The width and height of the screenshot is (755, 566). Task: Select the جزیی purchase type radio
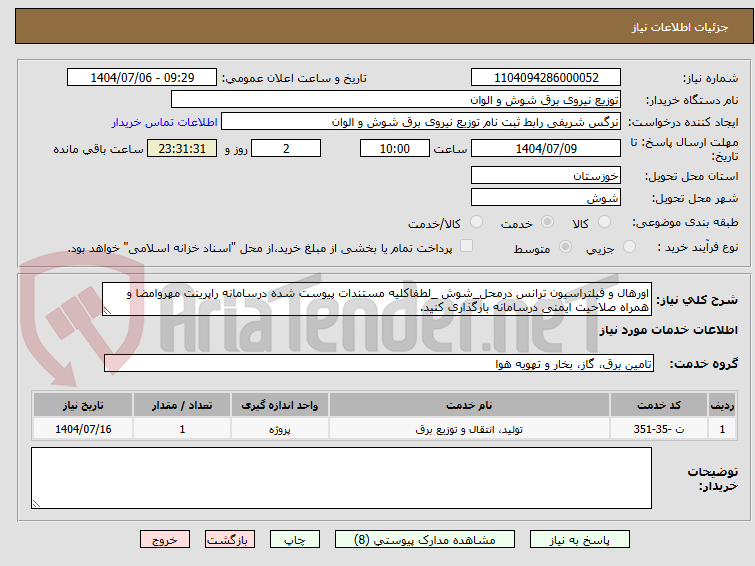(629, 247)
